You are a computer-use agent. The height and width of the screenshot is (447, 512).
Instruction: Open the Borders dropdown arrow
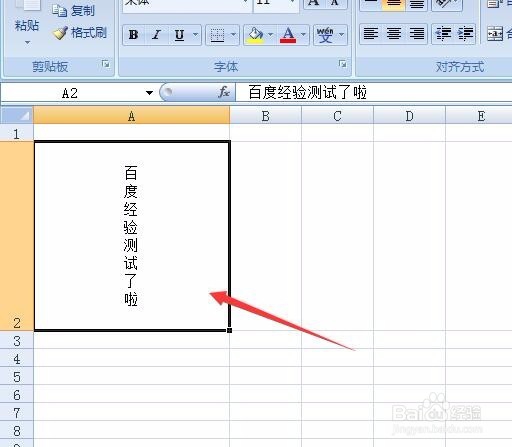click(x=233, y=35)
